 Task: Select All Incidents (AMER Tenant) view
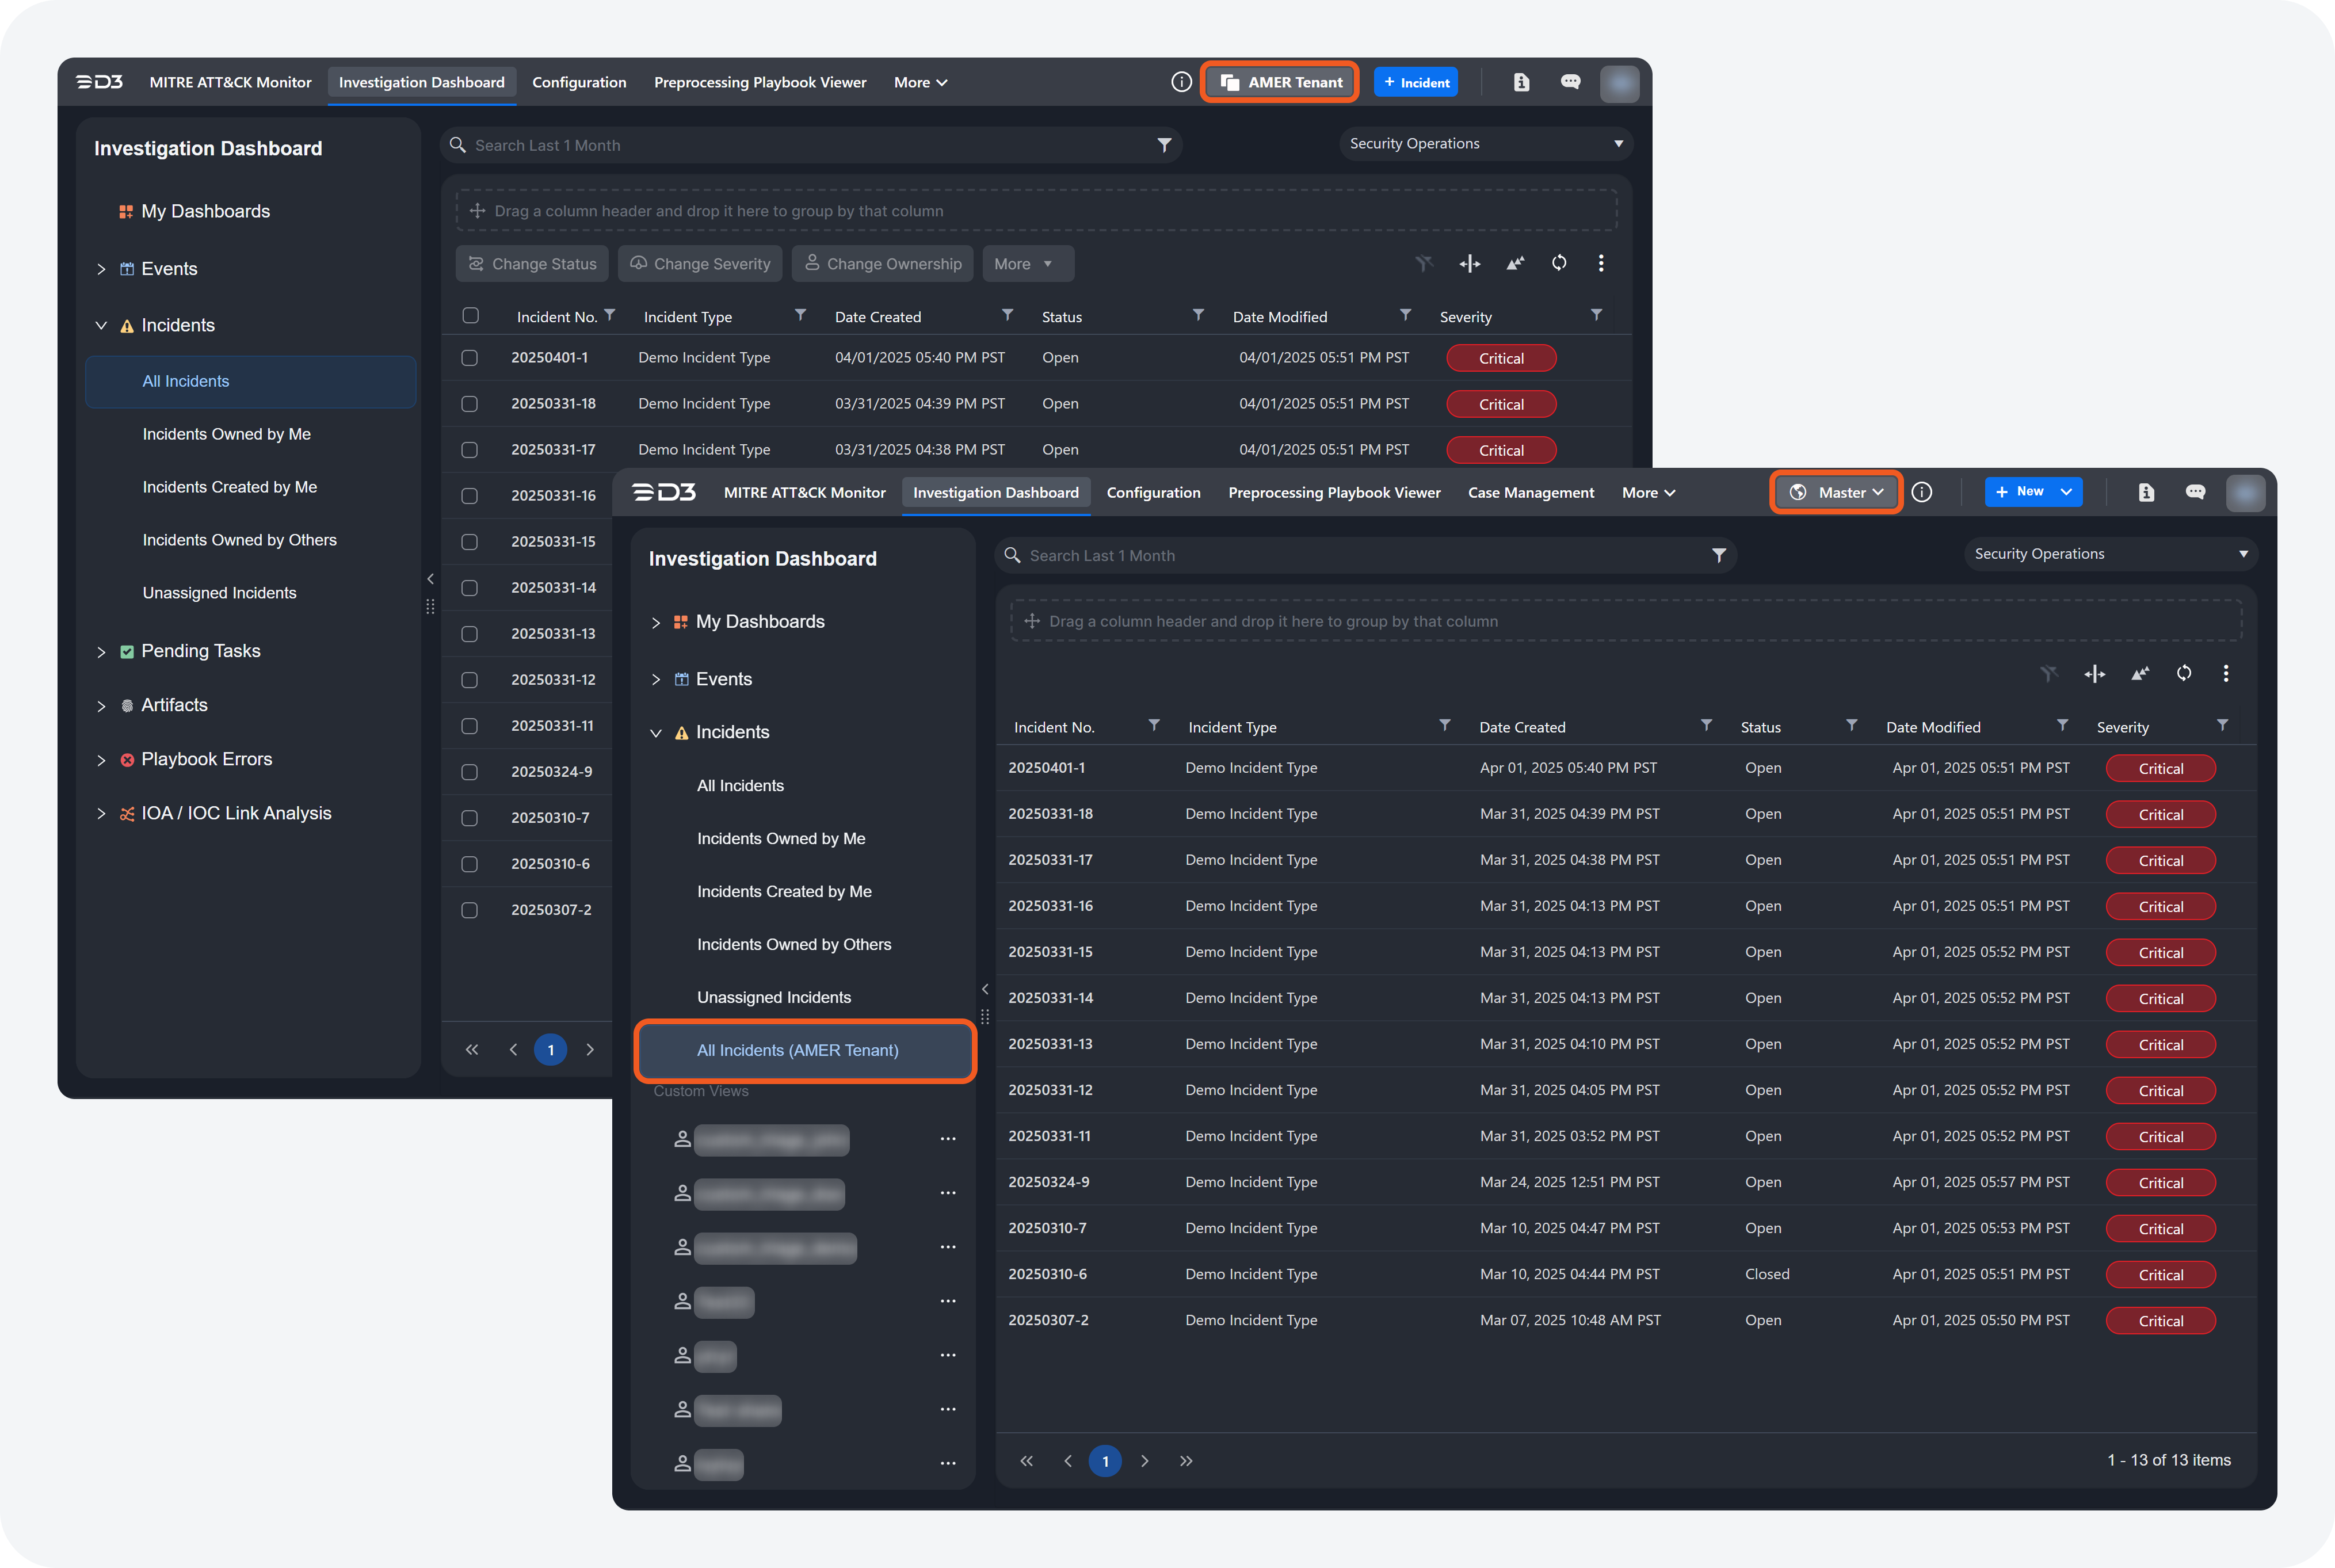coord(797,1050)
